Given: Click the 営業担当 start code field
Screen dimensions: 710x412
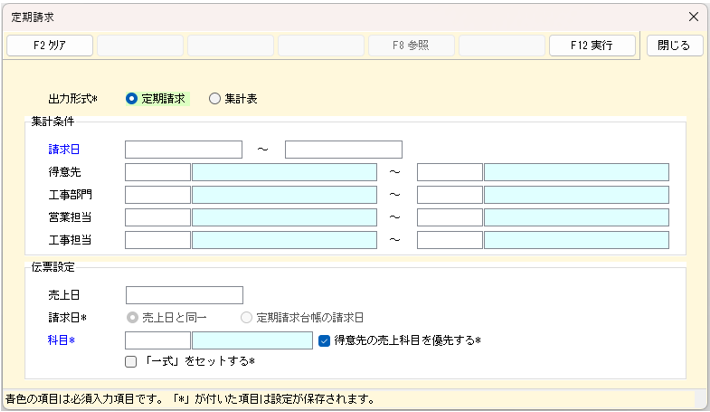Looking at the screenshot, I should [158, 217].
